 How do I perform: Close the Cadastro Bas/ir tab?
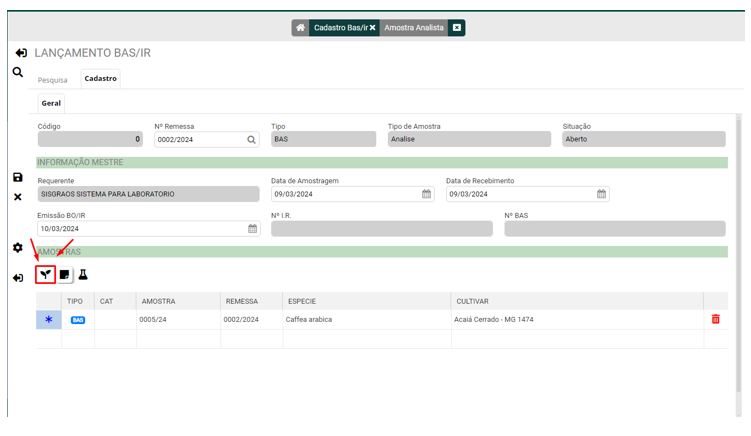point(373,28)
